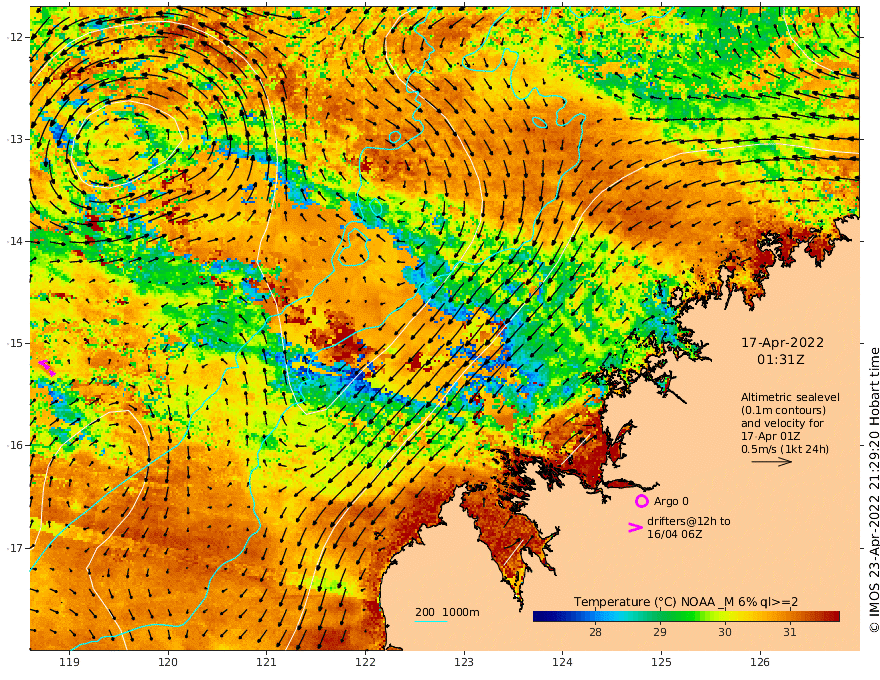
Task: Click longitude axis label 126
Action: click(760, 662)
